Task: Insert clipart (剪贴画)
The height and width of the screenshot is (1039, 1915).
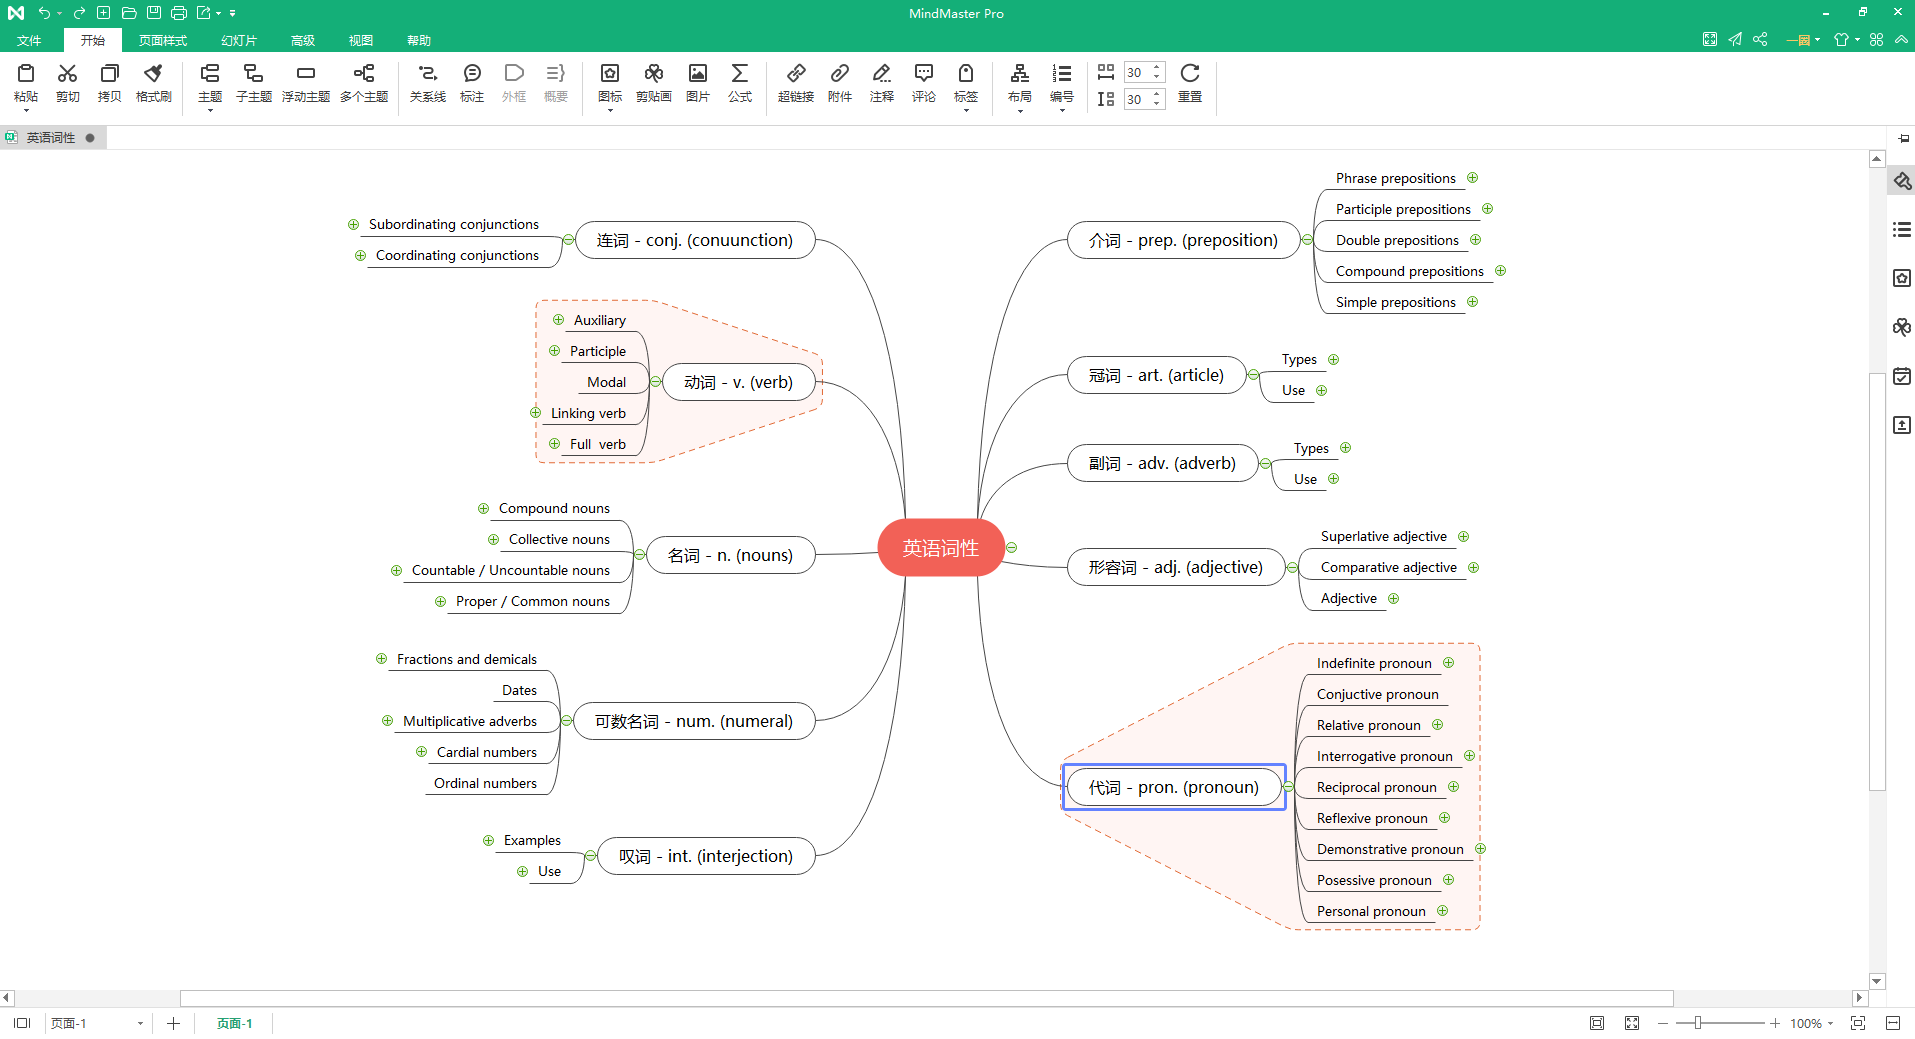Action: point(654,83)
